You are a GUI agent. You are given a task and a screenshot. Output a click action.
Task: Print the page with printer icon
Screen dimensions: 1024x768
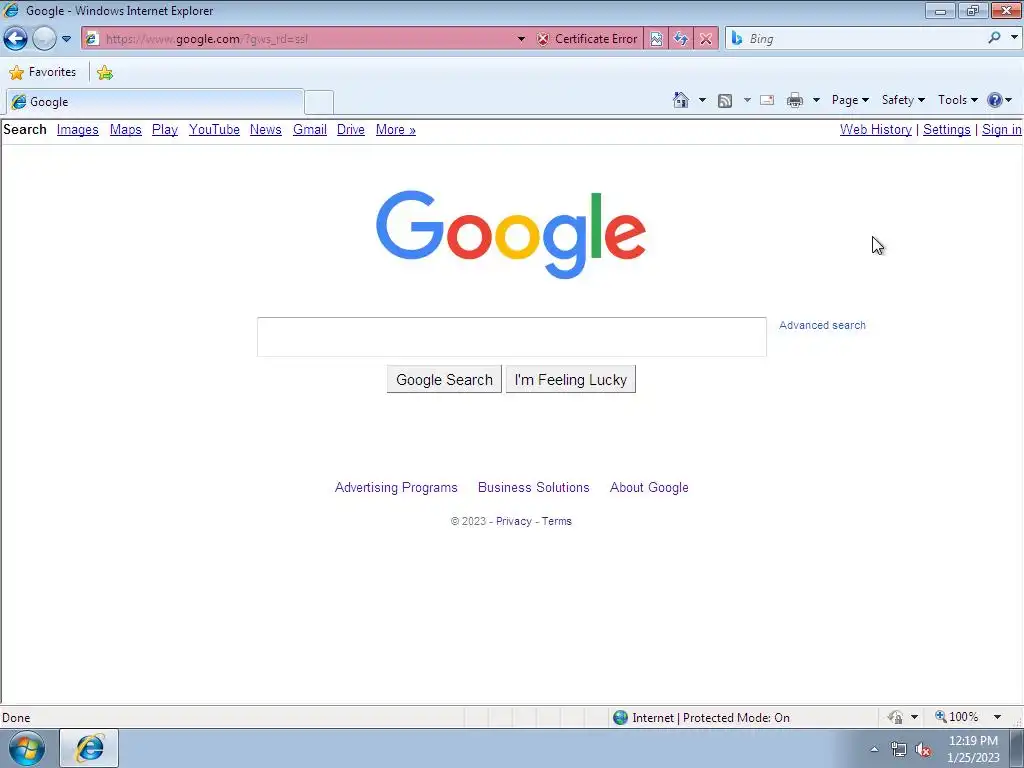coord(795,101)
